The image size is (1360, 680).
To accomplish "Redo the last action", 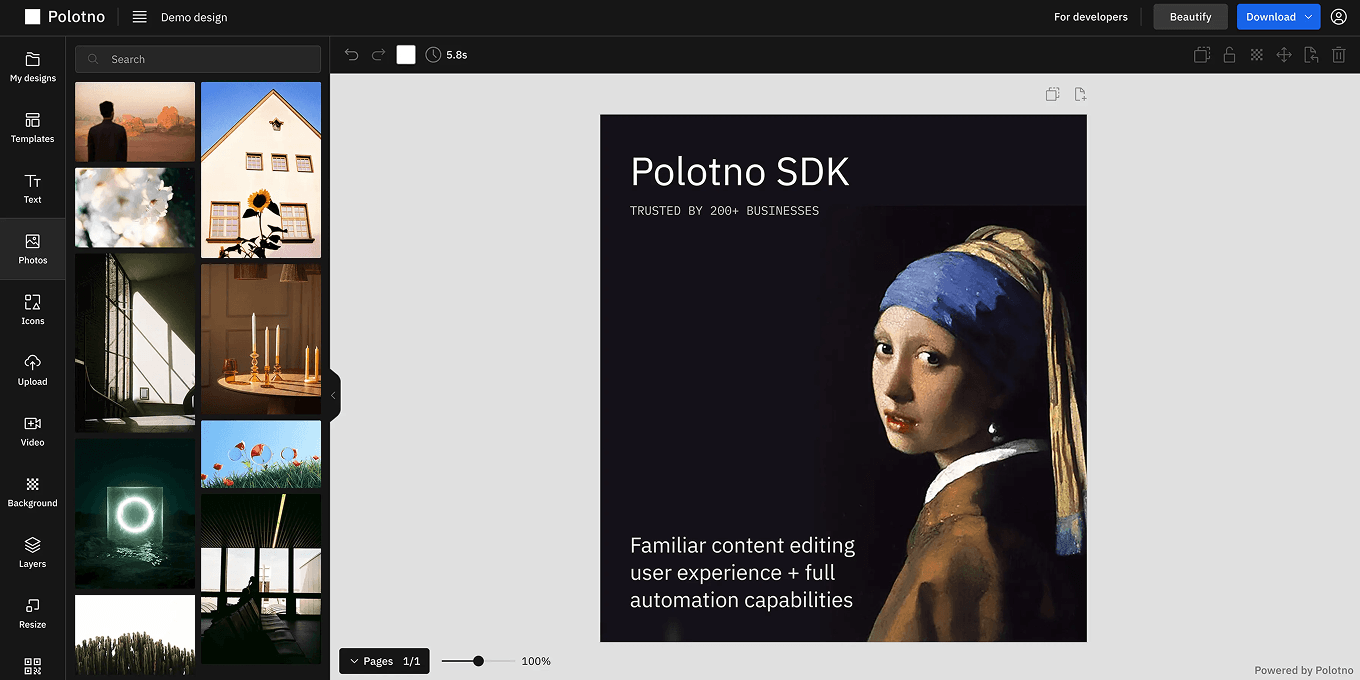I will pyautogui.click(x=378, y=55).
